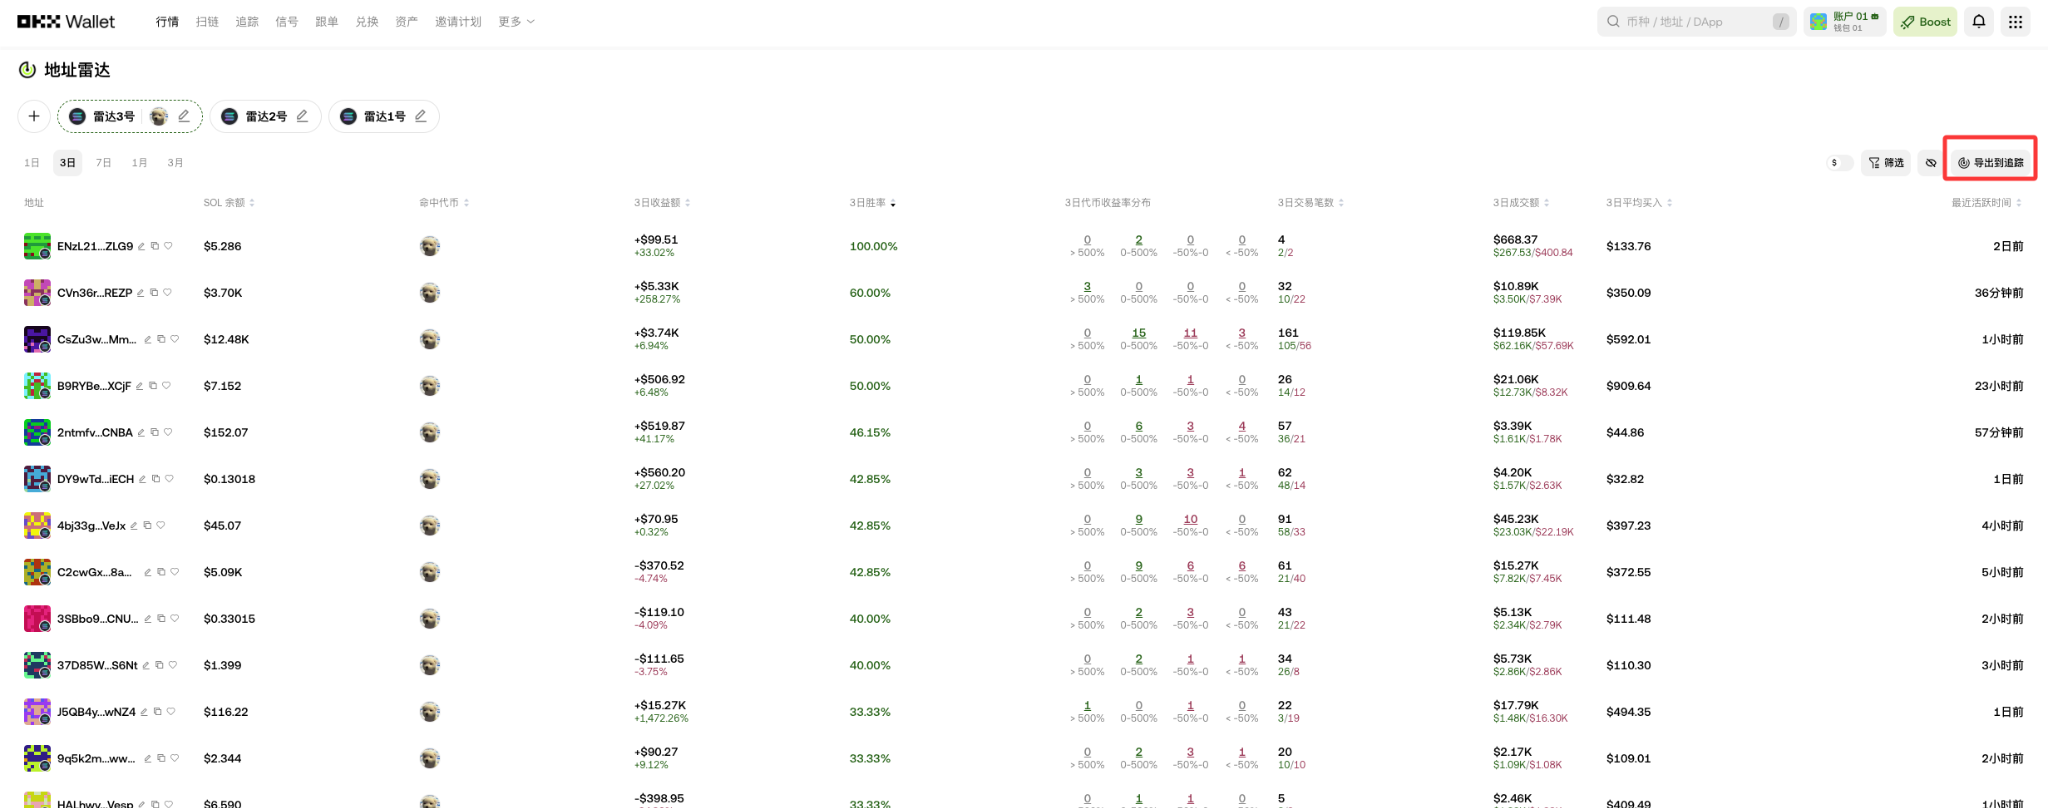Open the 追踪 nav tab
The width and height of the screenshot is (2048, 808).
[247, 21]
